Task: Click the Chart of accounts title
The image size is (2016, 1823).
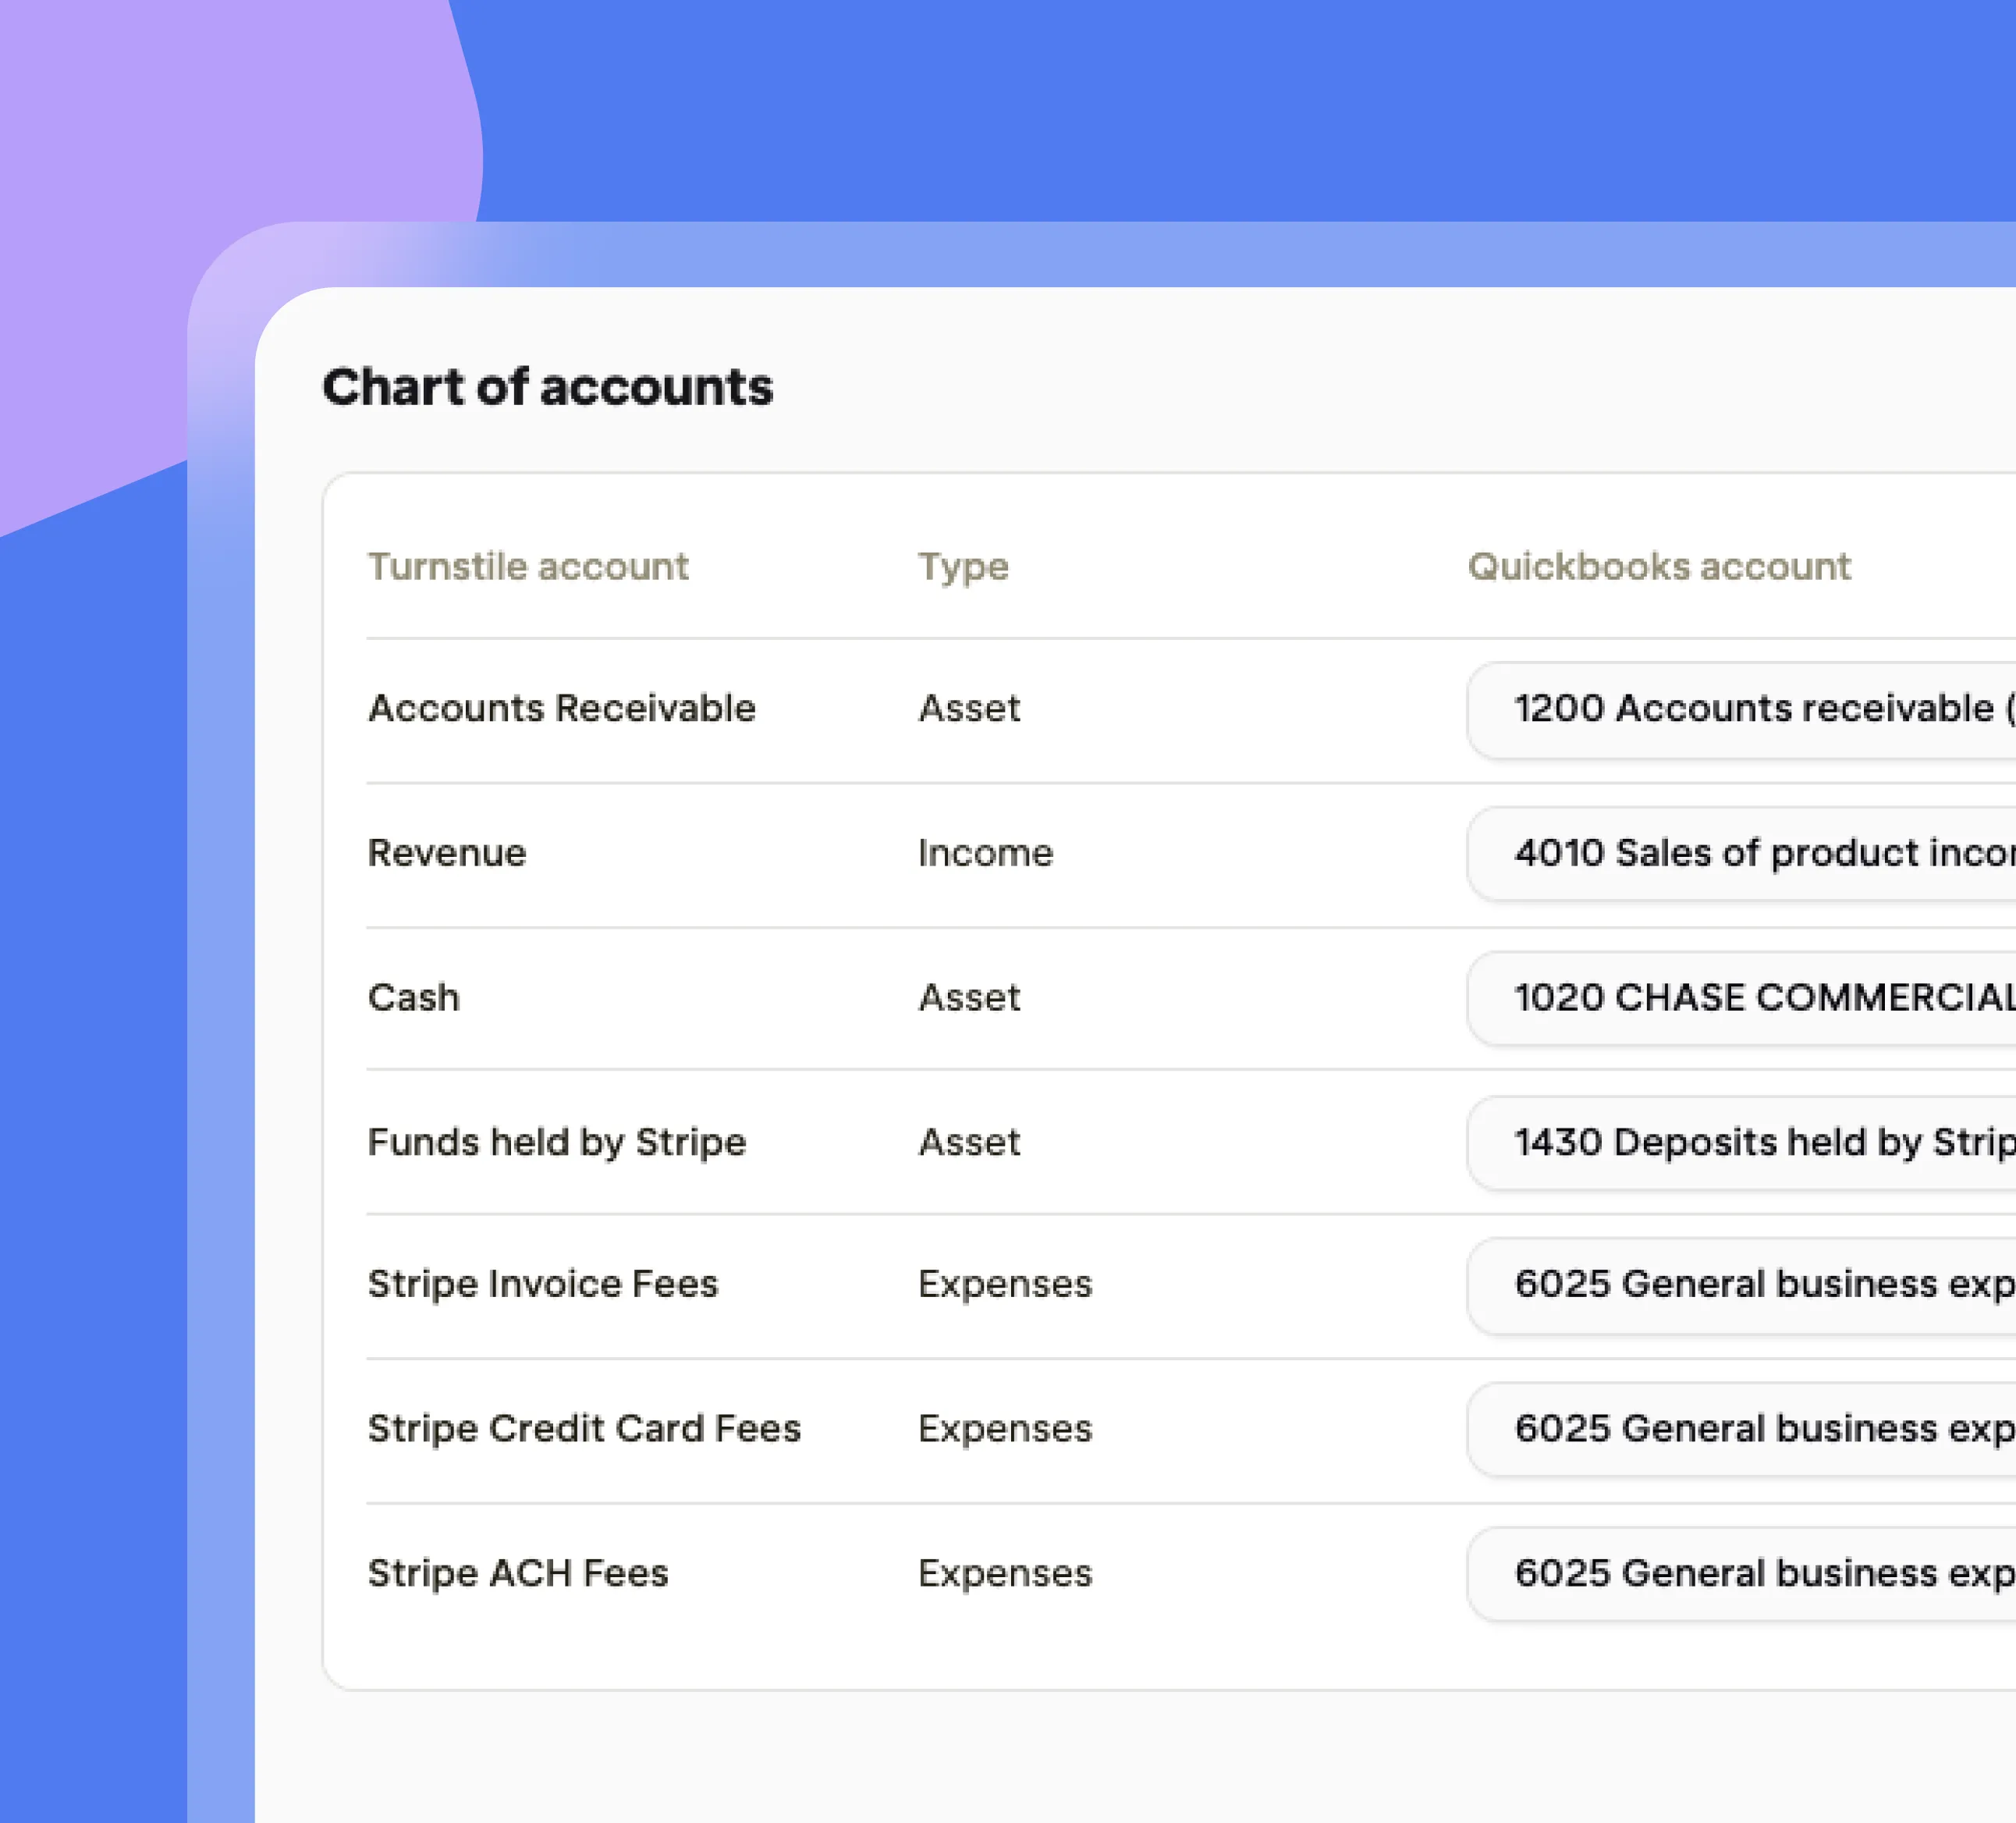Action: tap(548, 388)
